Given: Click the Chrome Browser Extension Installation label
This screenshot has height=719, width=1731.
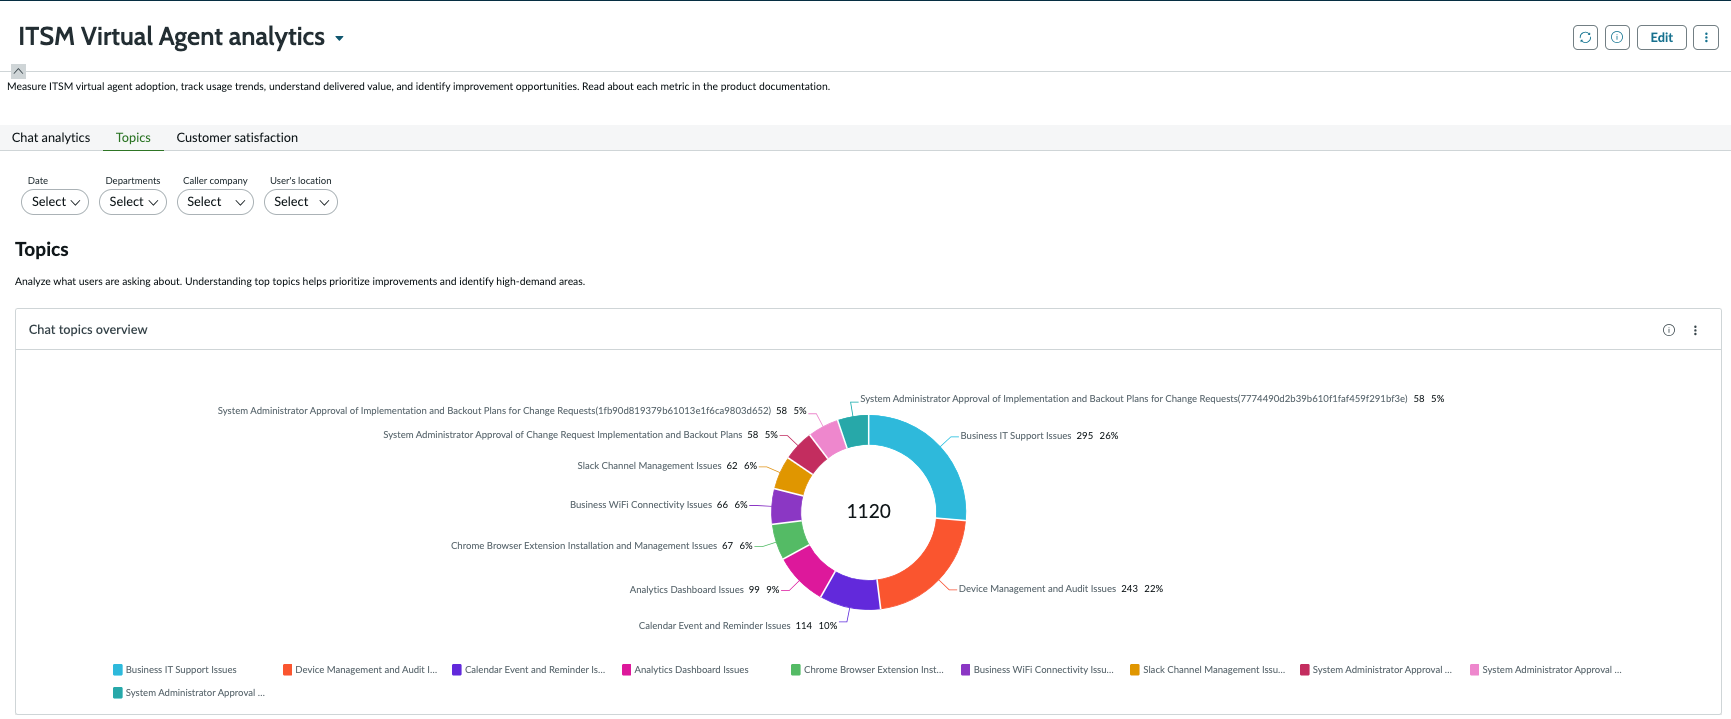Looking at the screenshot, I should (x=602, y=546).
